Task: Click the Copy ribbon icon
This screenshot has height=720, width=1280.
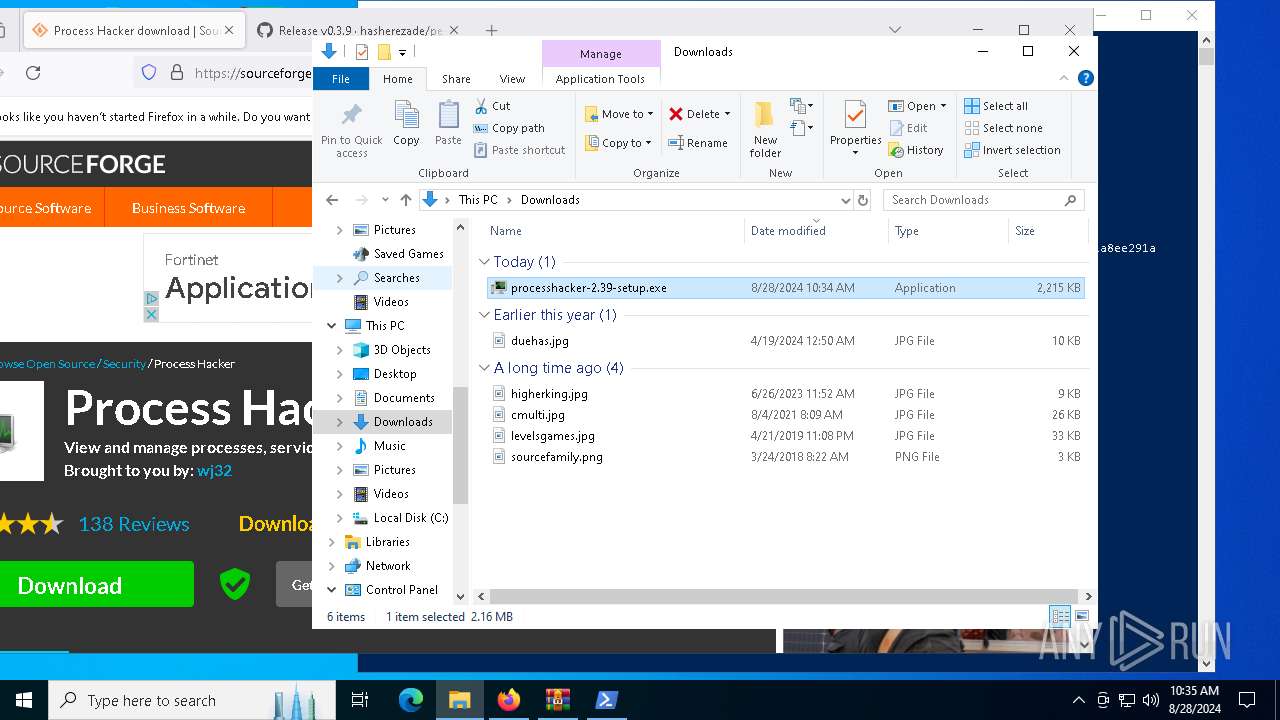Action: tap(406, 115)
